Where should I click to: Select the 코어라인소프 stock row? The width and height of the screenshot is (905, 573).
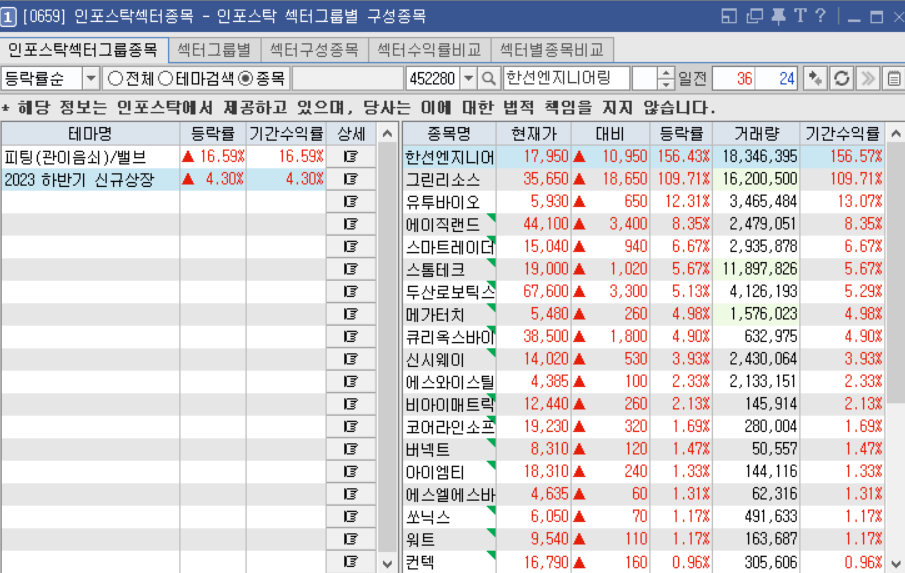[644, 426]
